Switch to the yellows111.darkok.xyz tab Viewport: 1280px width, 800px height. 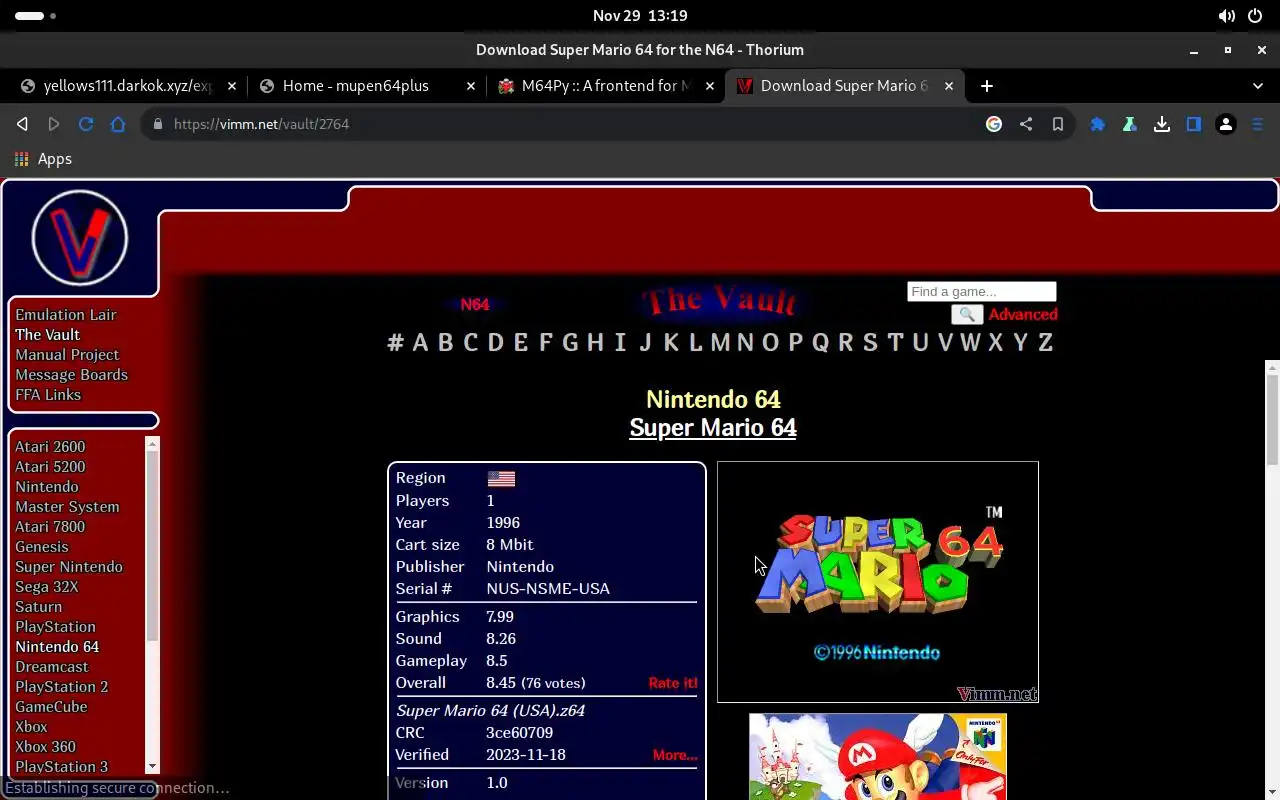pyautogui.click(x=128, y=86)
